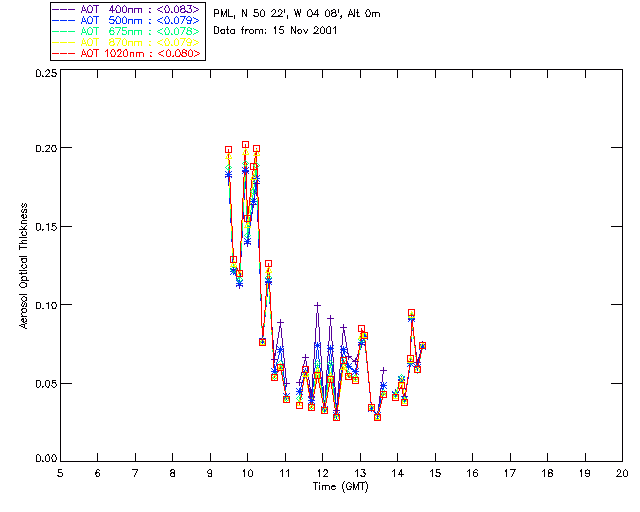Click the x-axis label 20
Viewport: 640px width, 512px height.
tap(622, 473)
